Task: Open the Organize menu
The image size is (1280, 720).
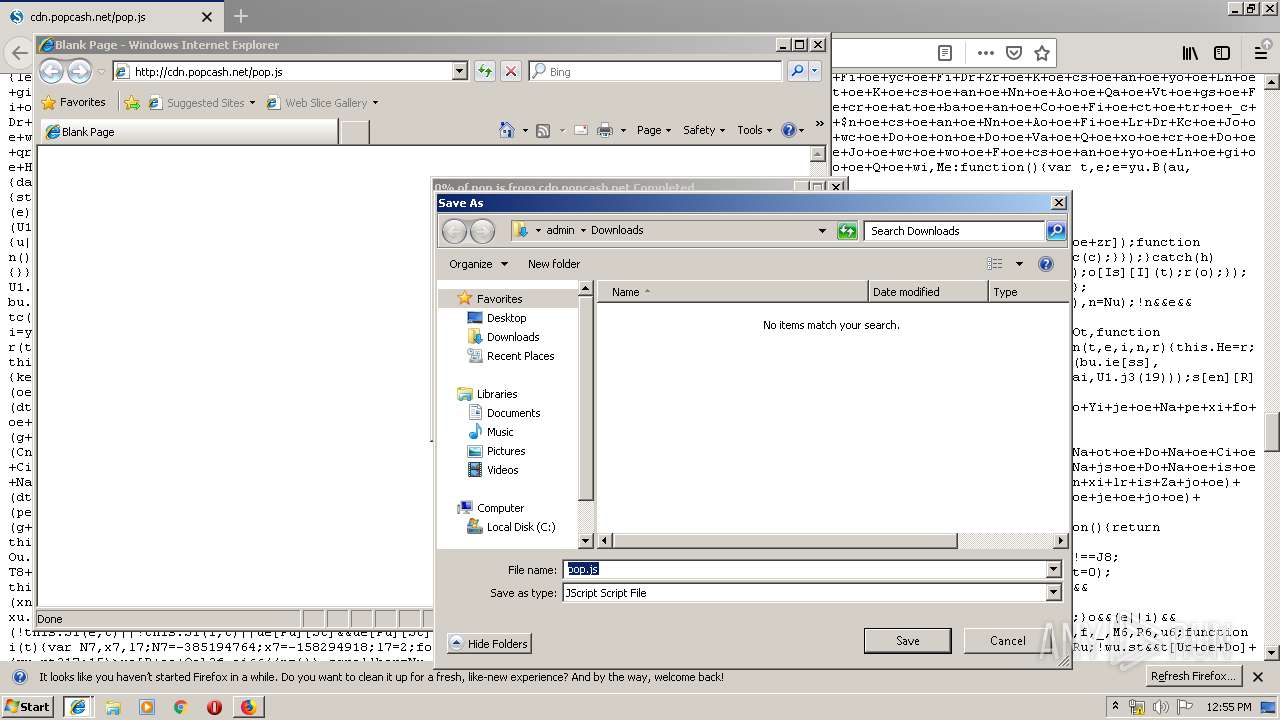Action: pos(478,264)
